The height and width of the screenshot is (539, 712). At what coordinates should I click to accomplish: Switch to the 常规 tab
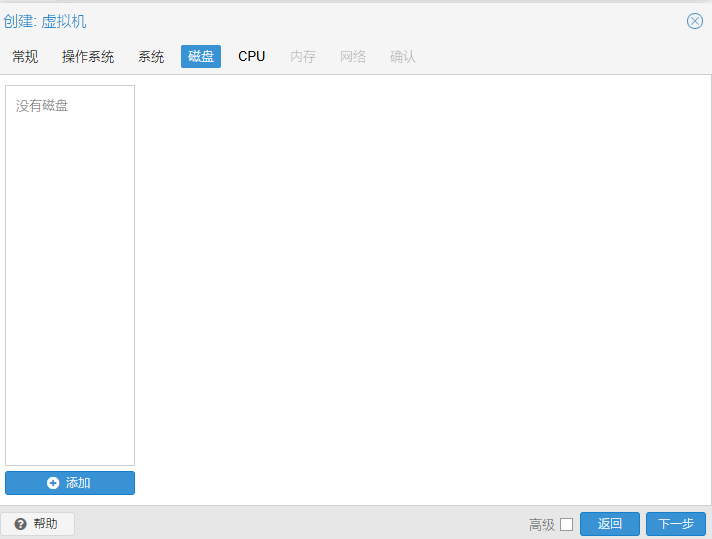(x=25, y=56)
